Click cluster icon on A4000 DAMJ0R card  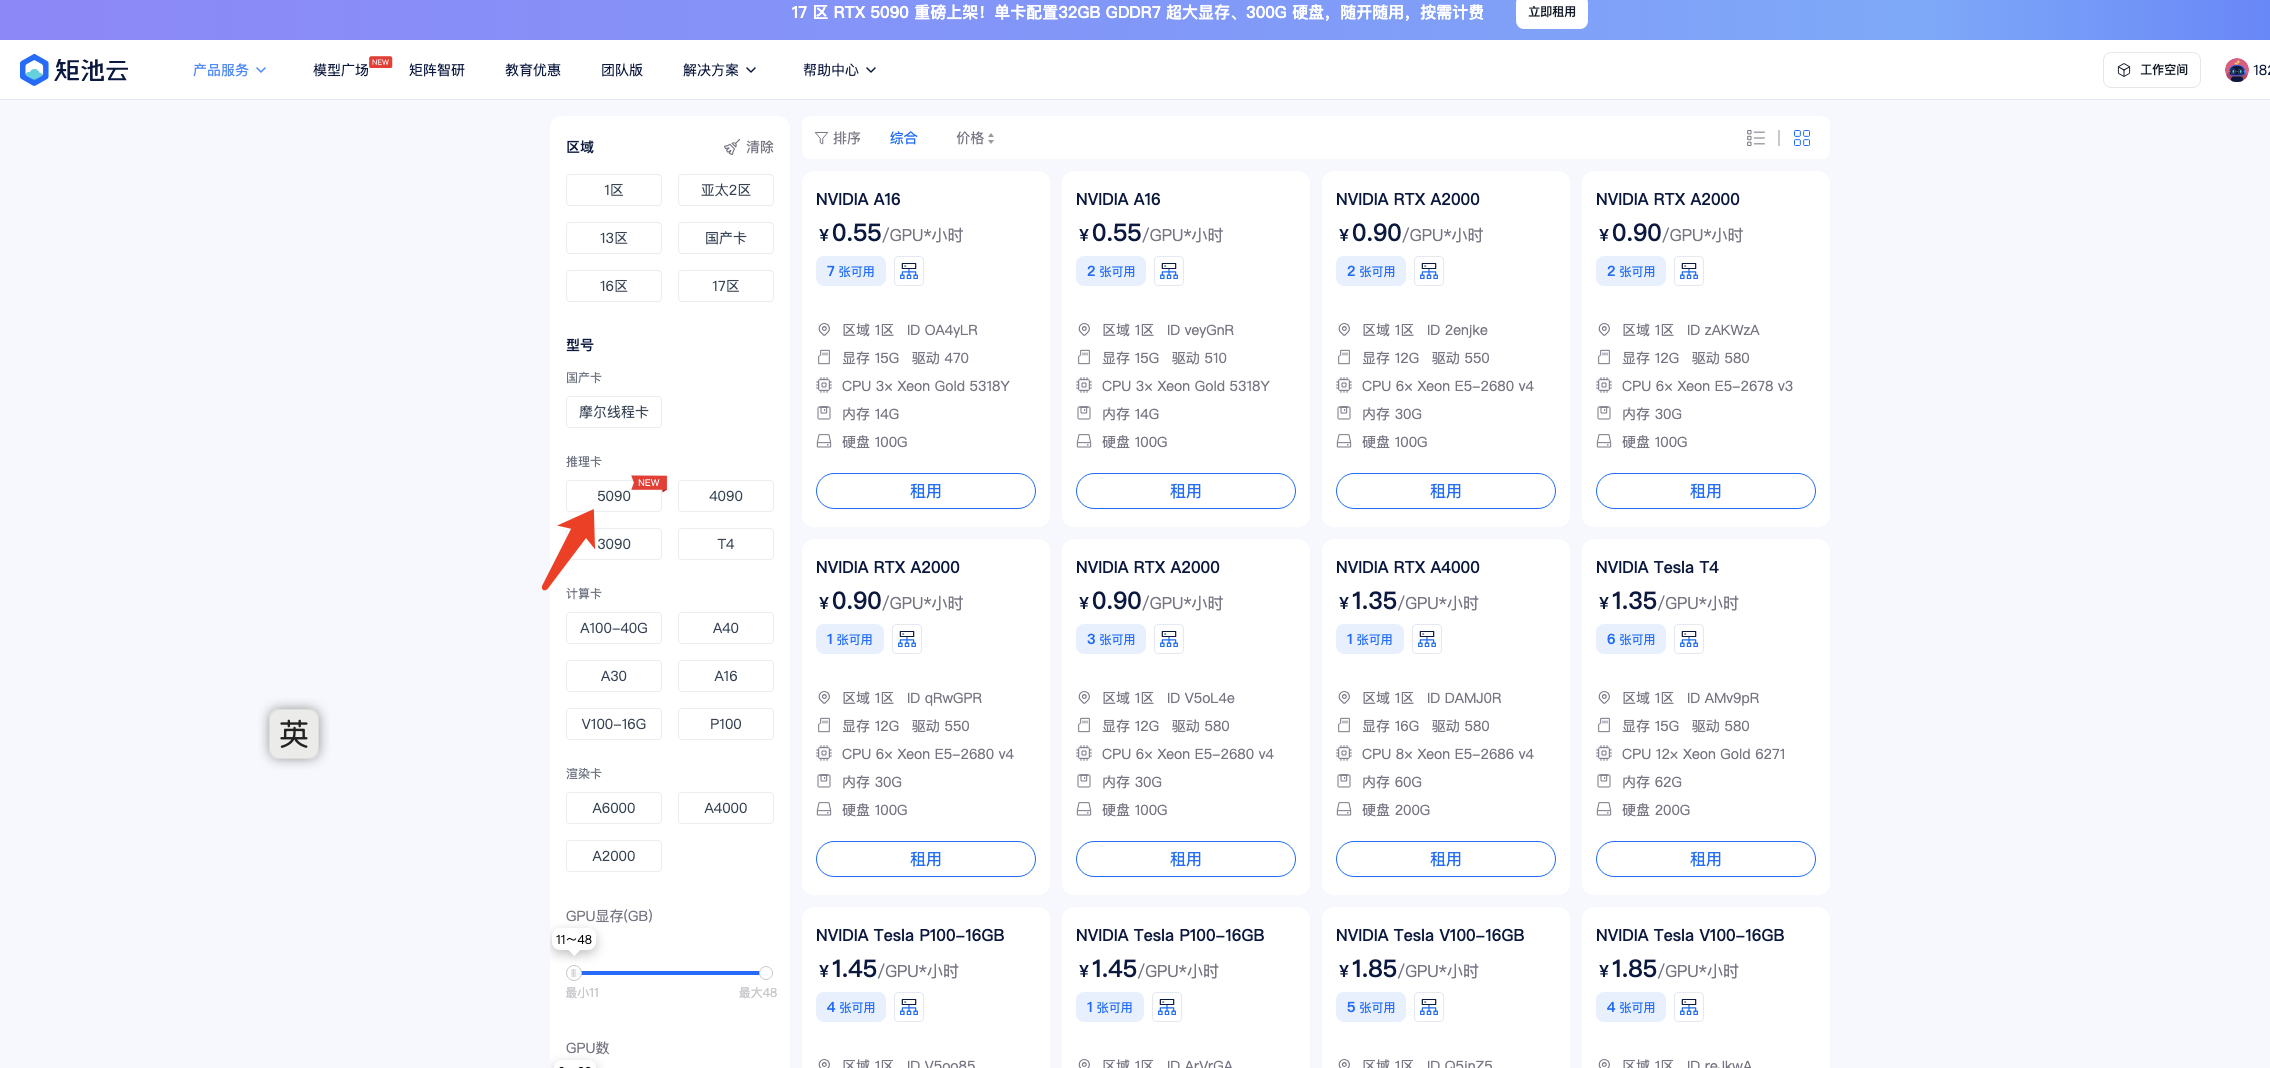tap(1427, 639)
